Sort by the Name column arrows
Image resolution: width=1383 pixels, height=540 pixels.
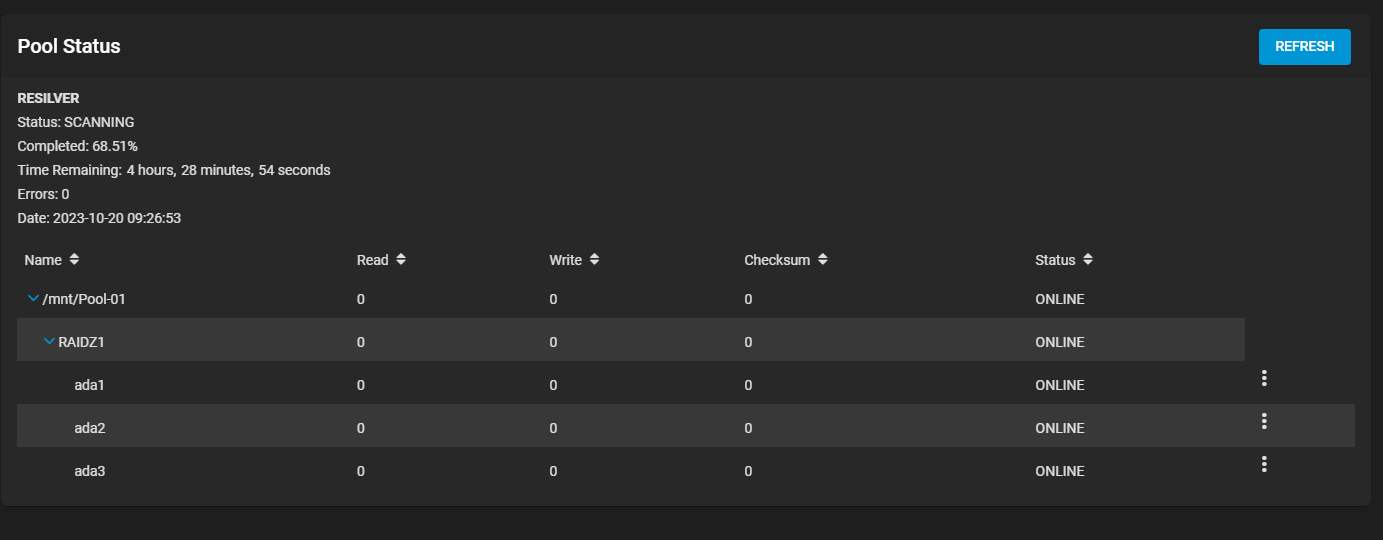click(74, 260)
